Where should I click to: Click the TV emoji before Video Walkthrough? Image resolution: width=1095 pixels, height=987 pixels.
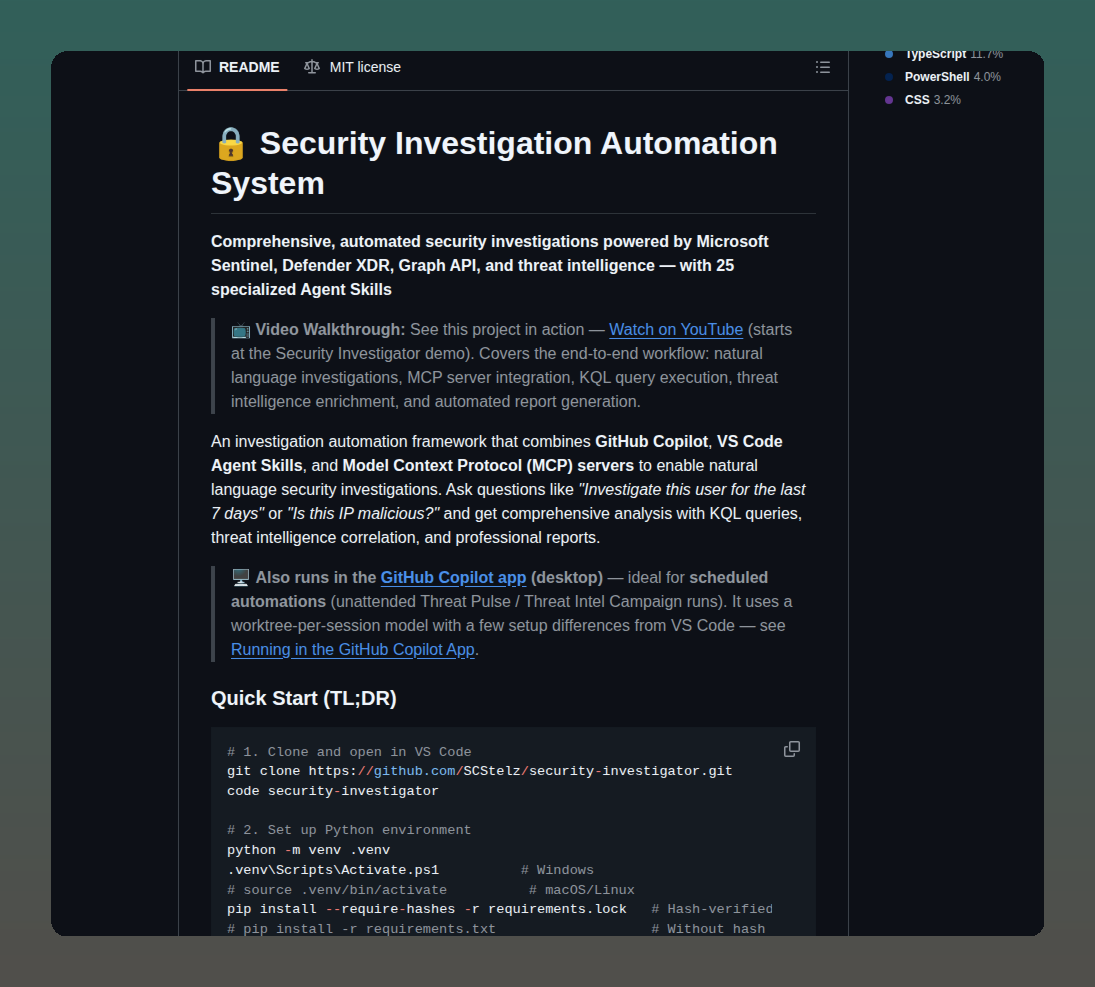pos(241,330)
